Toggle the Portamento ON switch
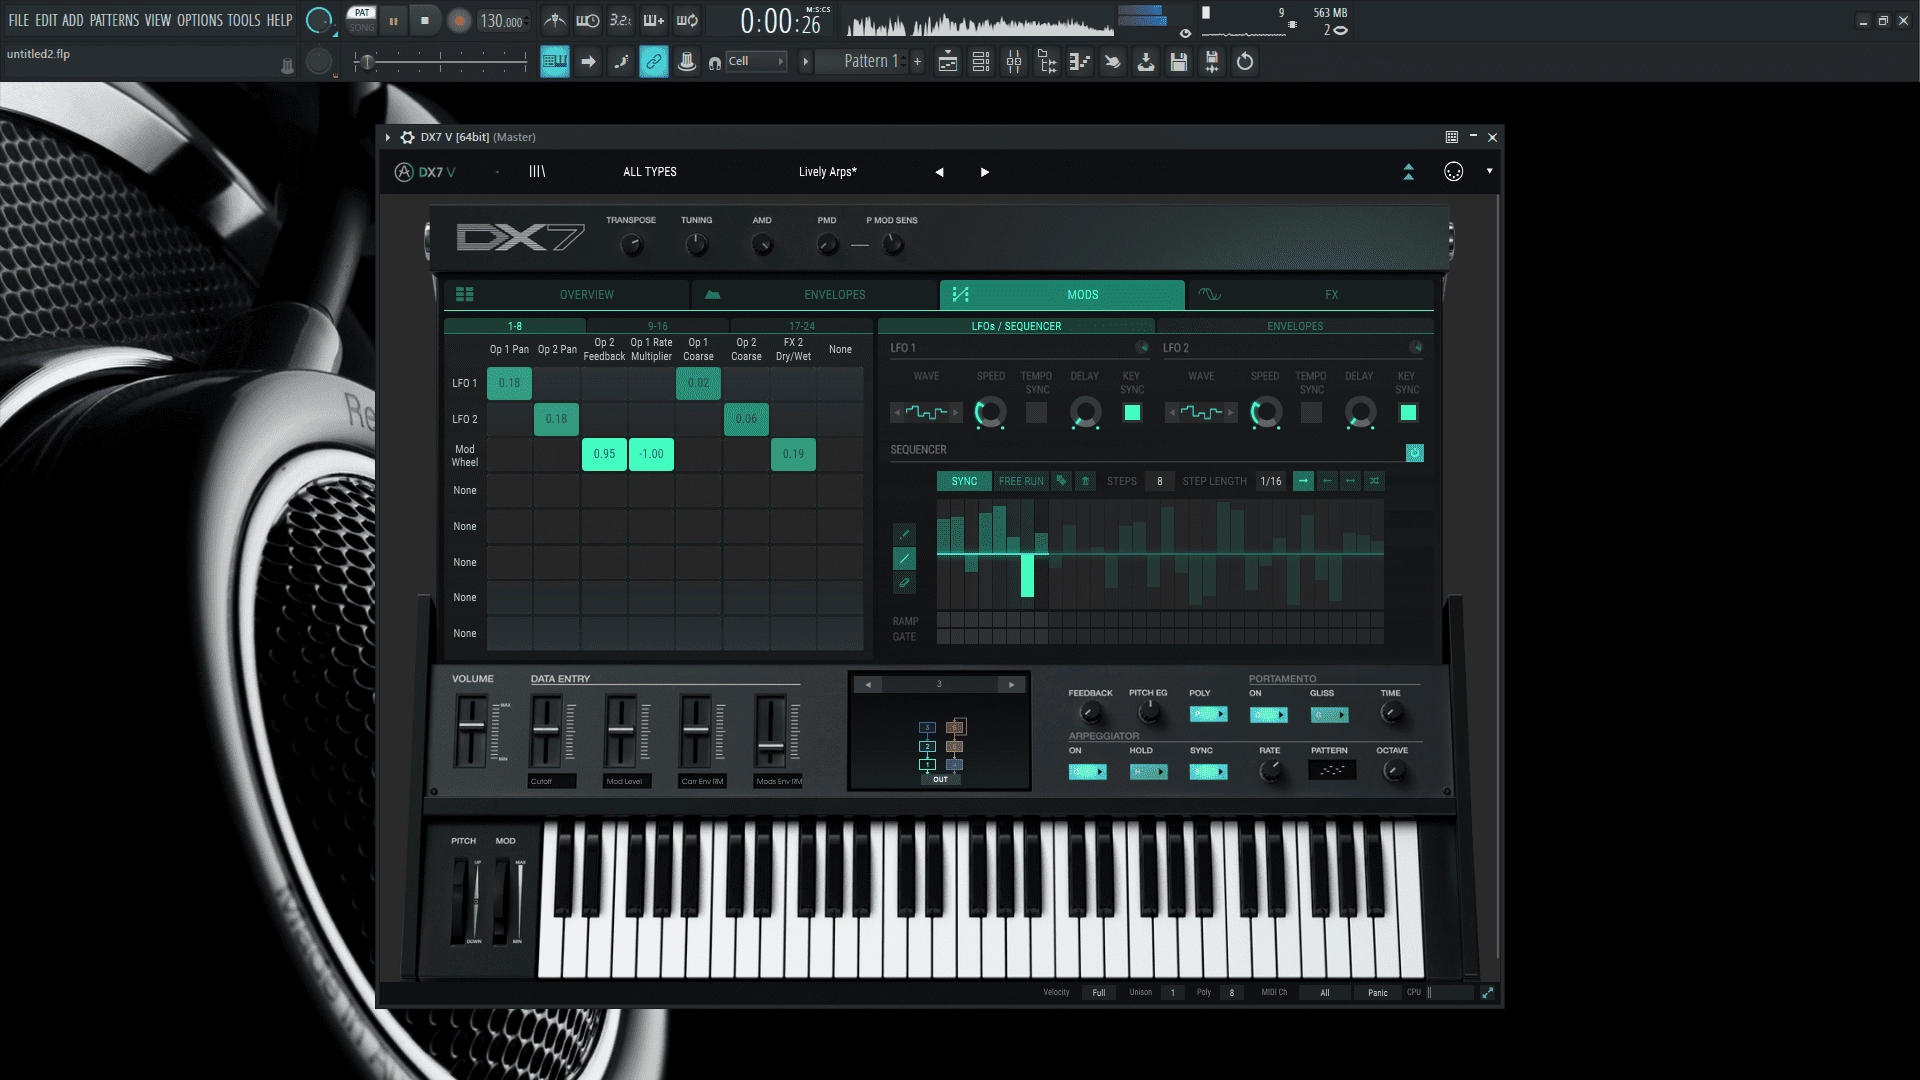The image size is (1920, 1080). pos(1269,715)
